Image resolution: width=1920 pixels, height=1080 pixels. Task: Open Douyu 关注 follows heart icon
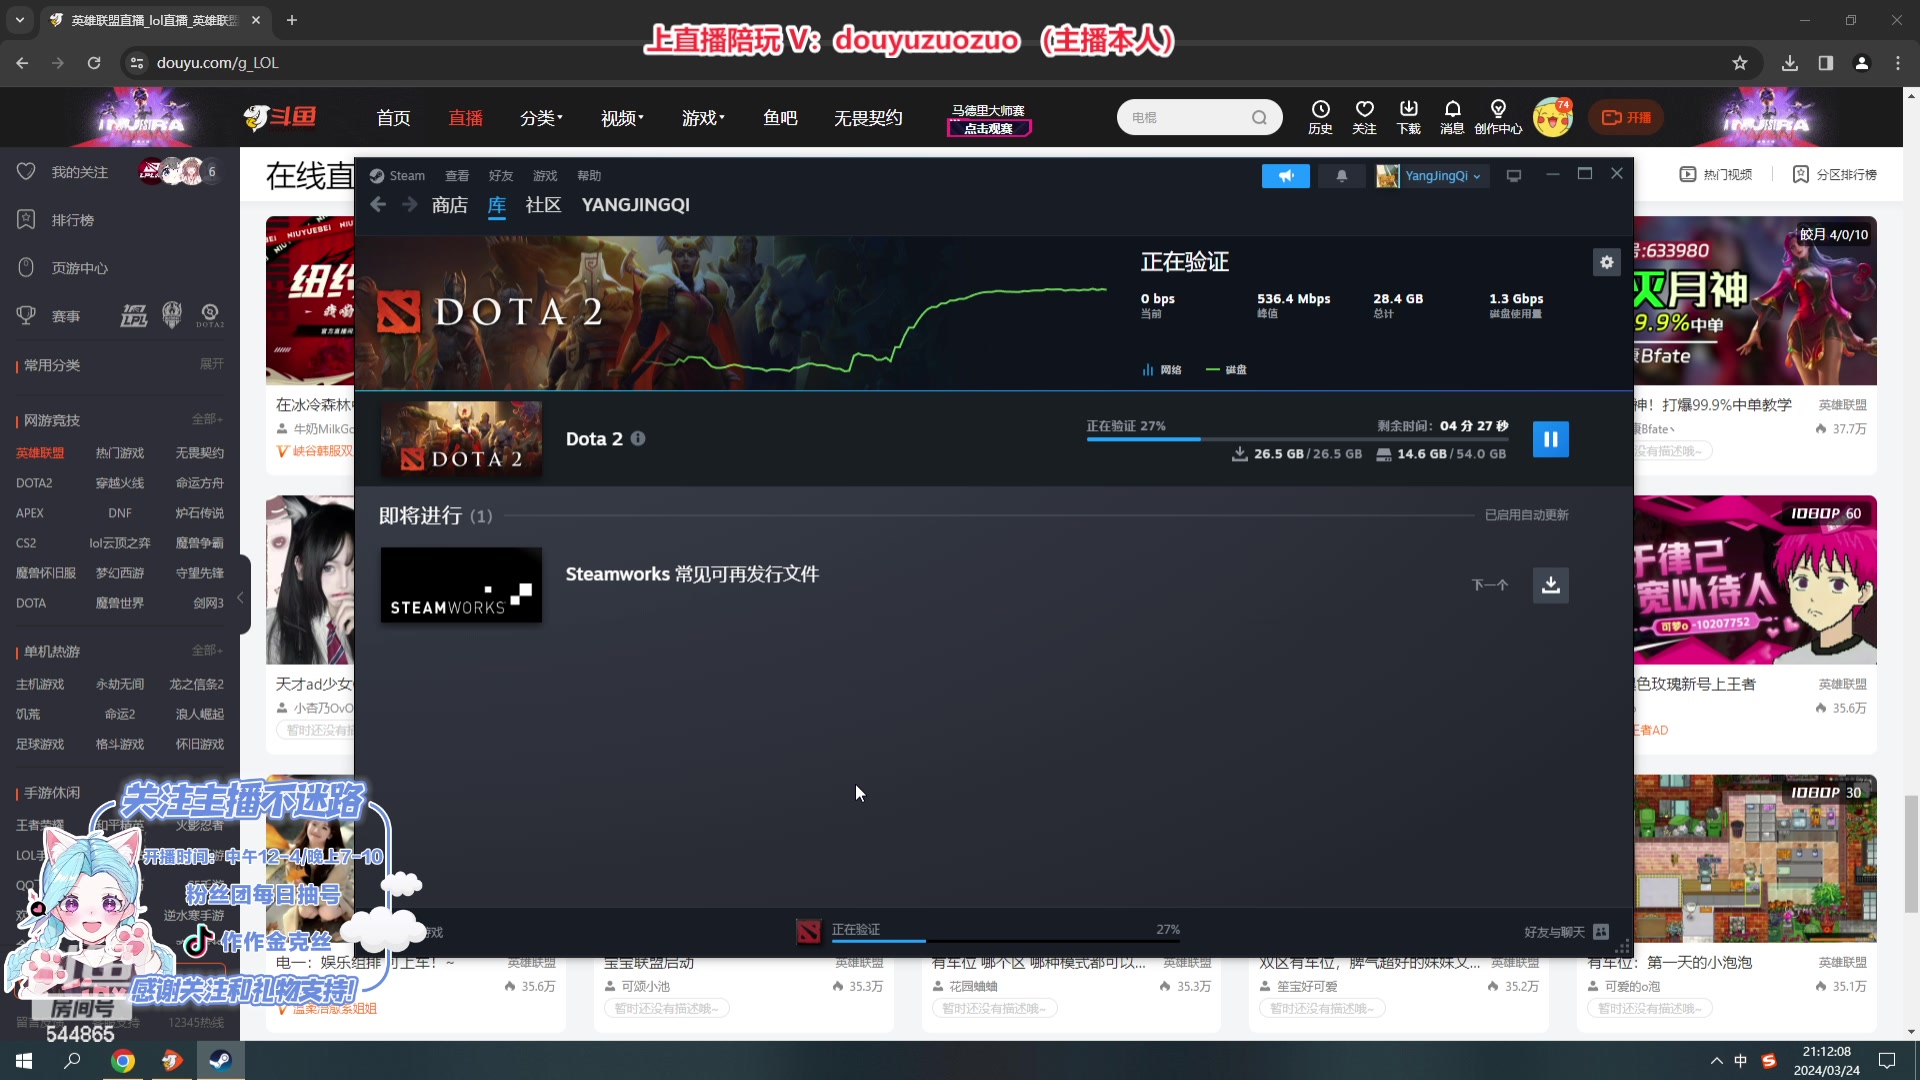(1364, 117)
